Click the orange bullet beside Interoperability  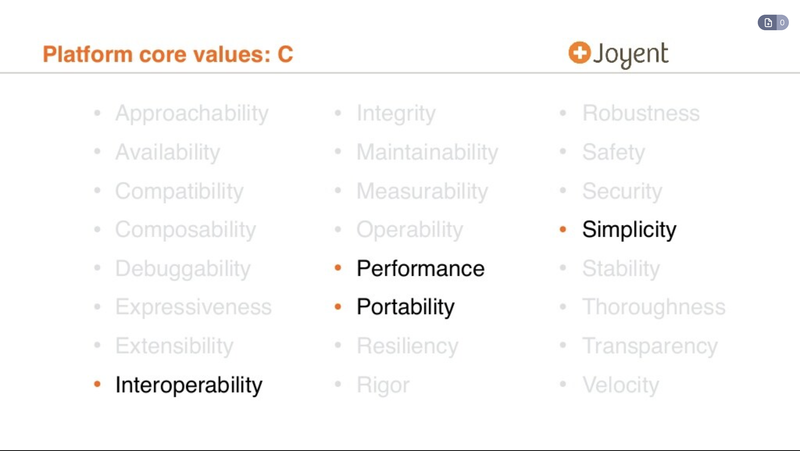click(97, 384)
